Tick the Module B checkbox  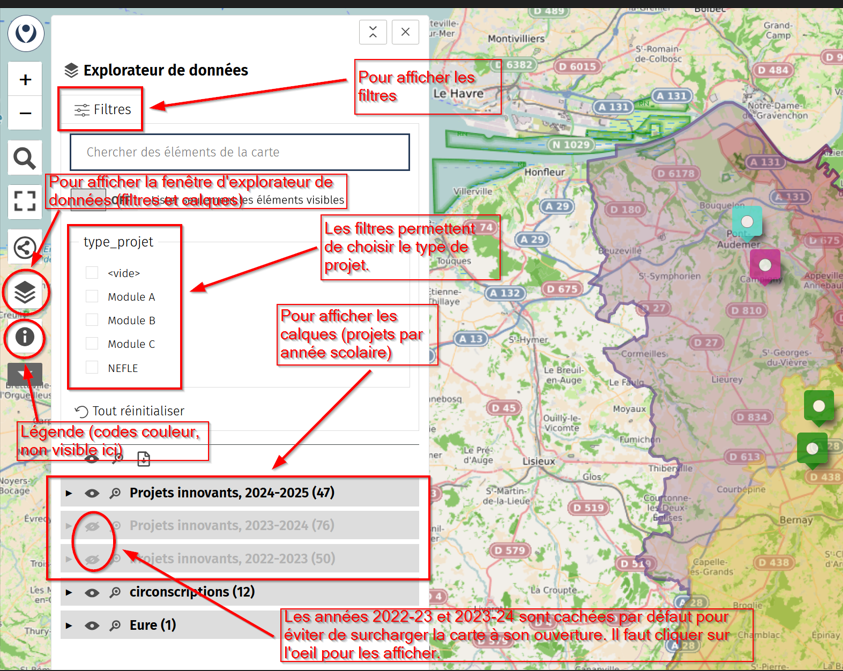coord(92,320)
